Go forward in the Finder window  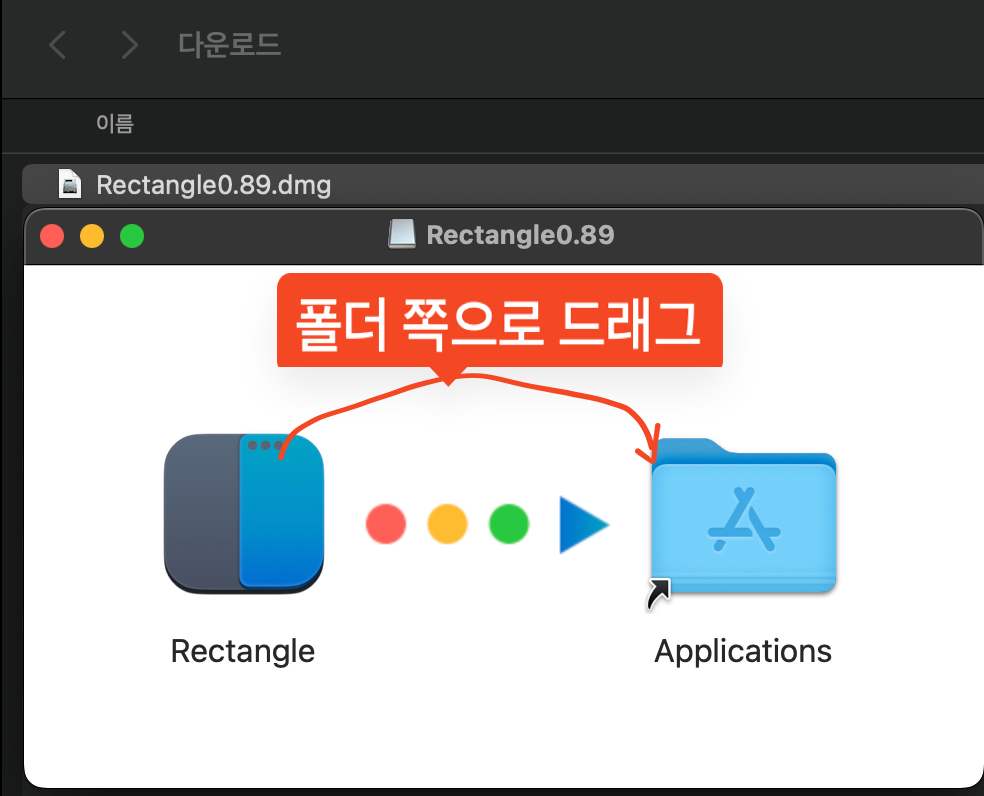tap(129, 45)
